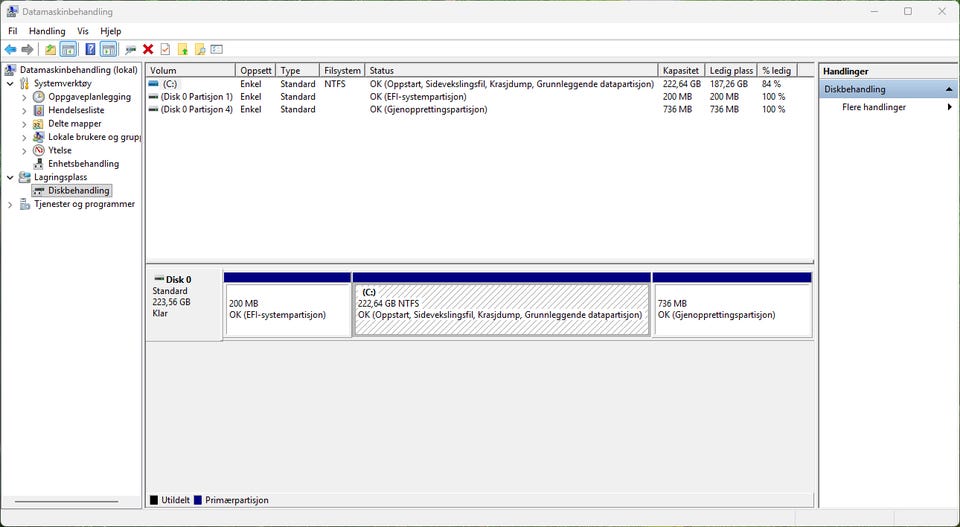Click the black Utildelt legend swatch

tap(154, 500)
